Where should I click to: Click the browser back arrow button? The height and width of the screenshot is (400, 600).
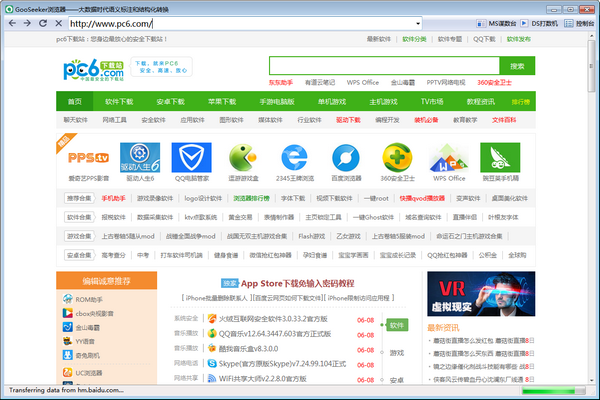12,22
